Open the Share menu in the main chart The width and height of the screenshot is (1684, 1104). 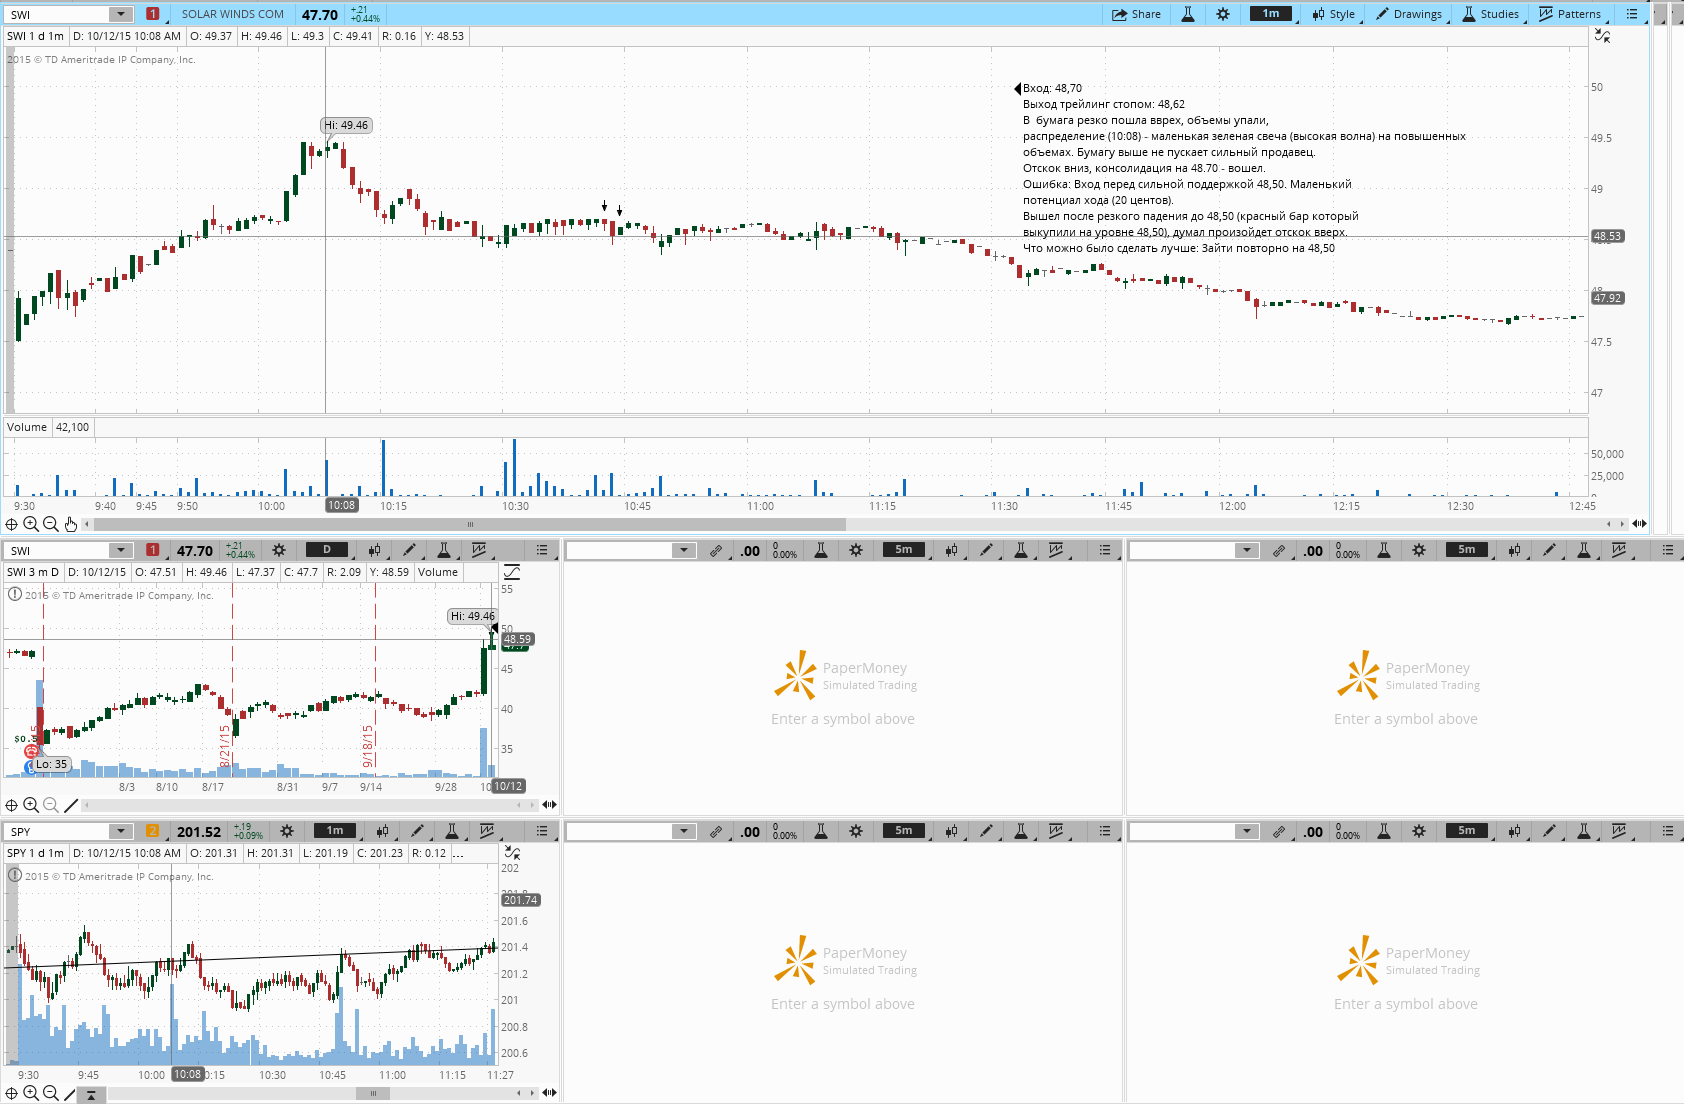1136,14
